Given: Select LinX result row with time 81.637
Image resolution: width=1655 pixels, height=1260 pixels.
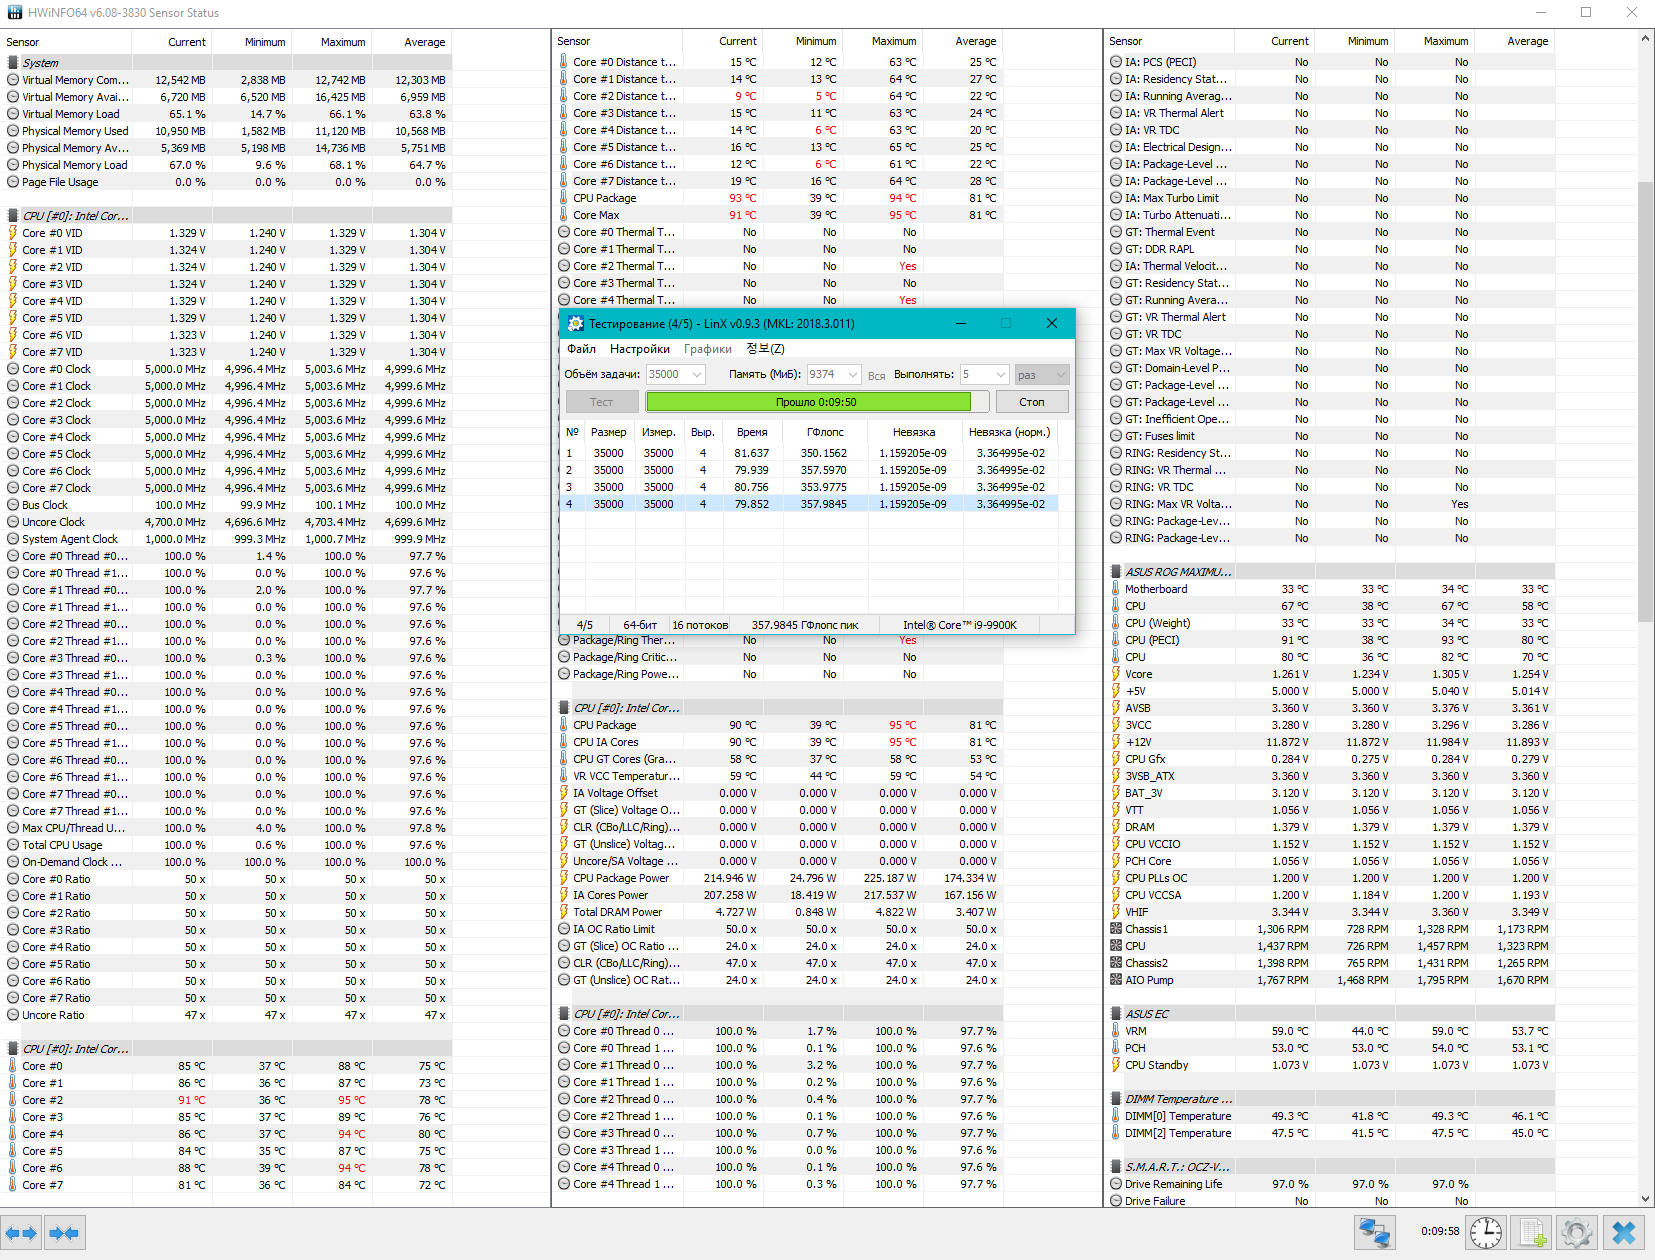Looking at the screenshot, I should coord(808,453).
